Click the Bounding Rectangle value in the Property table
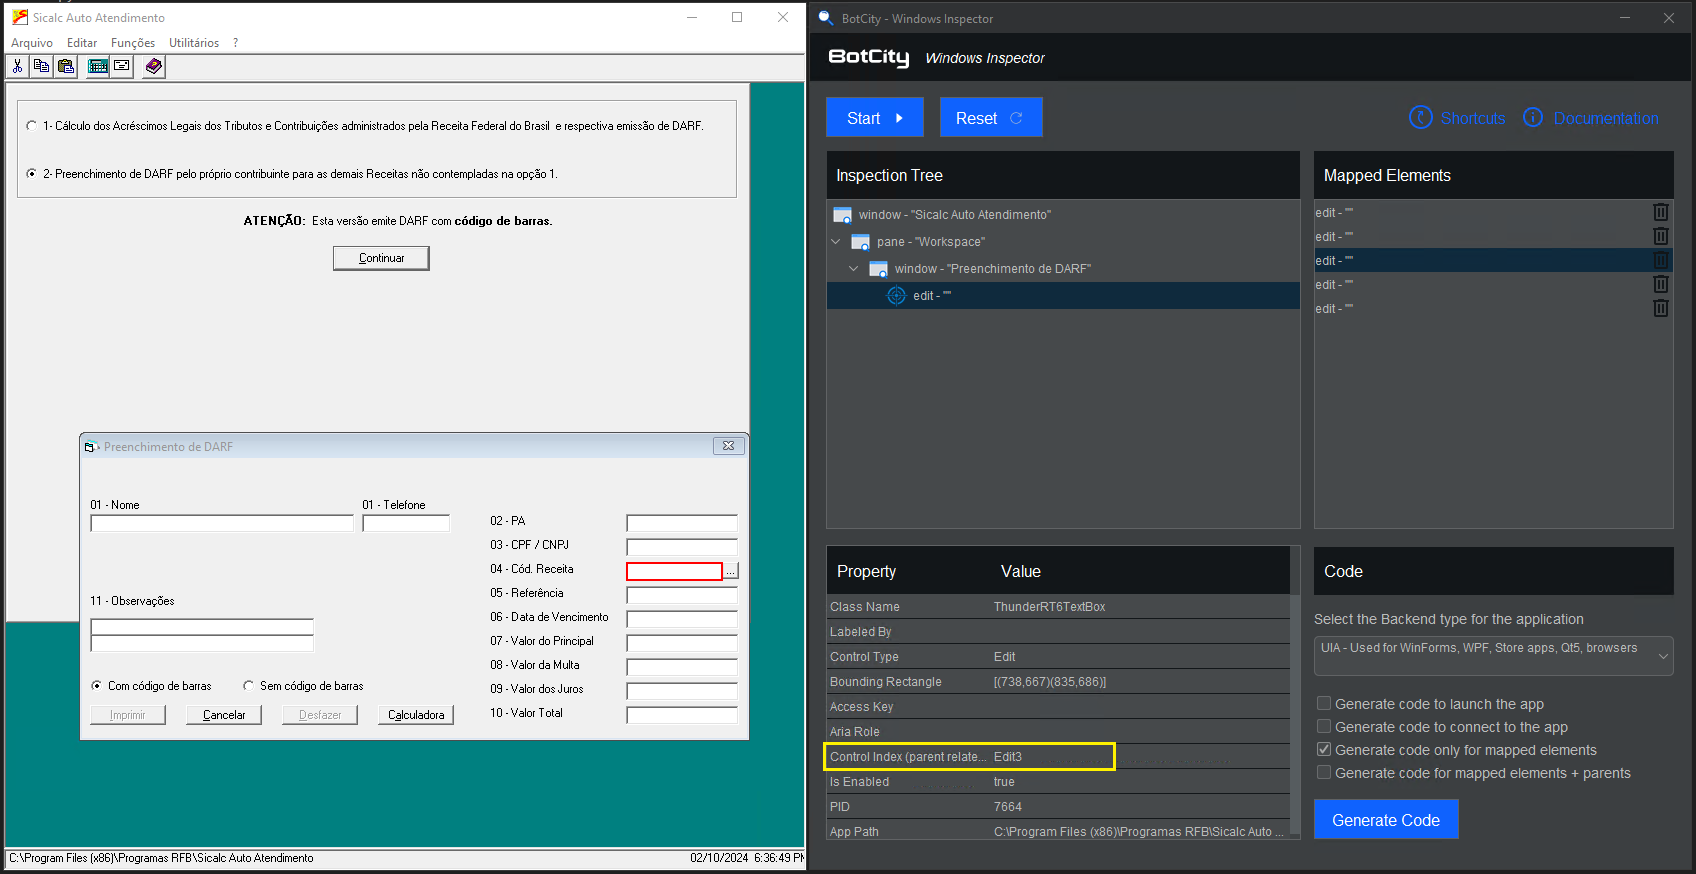This screenshot has height=874, width=1696. [1049, 682]
